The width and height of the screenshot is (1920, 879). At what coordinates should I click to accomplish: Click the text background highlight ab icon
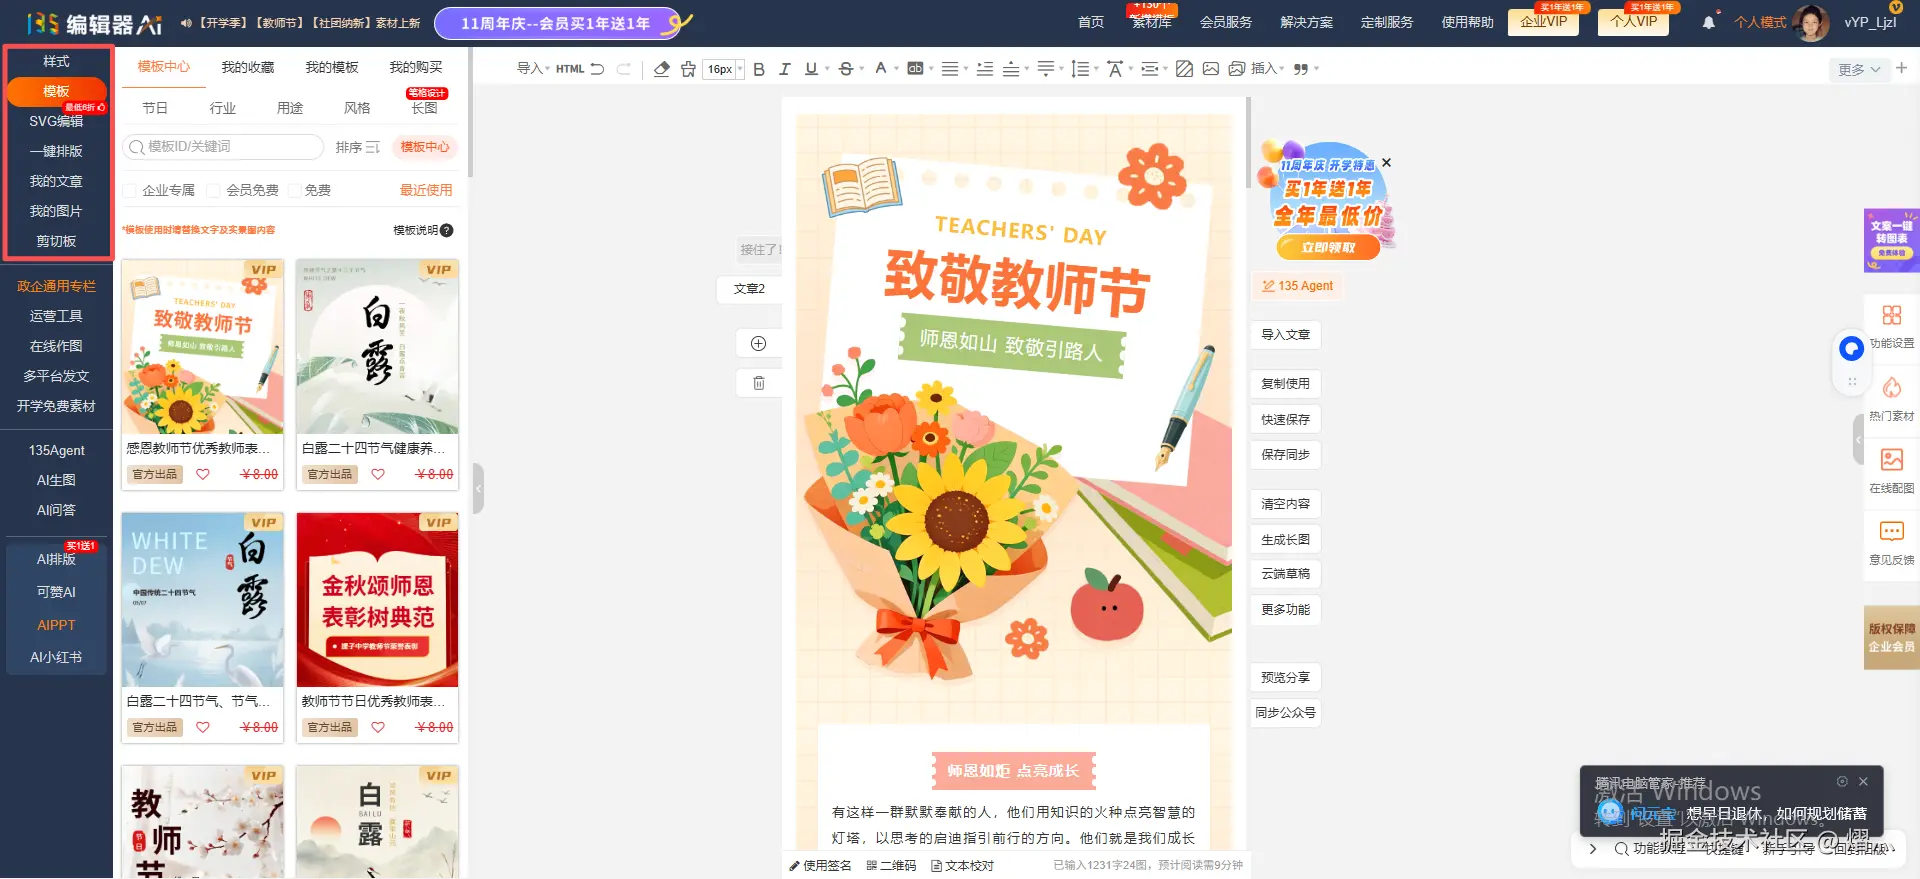click(915, 69)
